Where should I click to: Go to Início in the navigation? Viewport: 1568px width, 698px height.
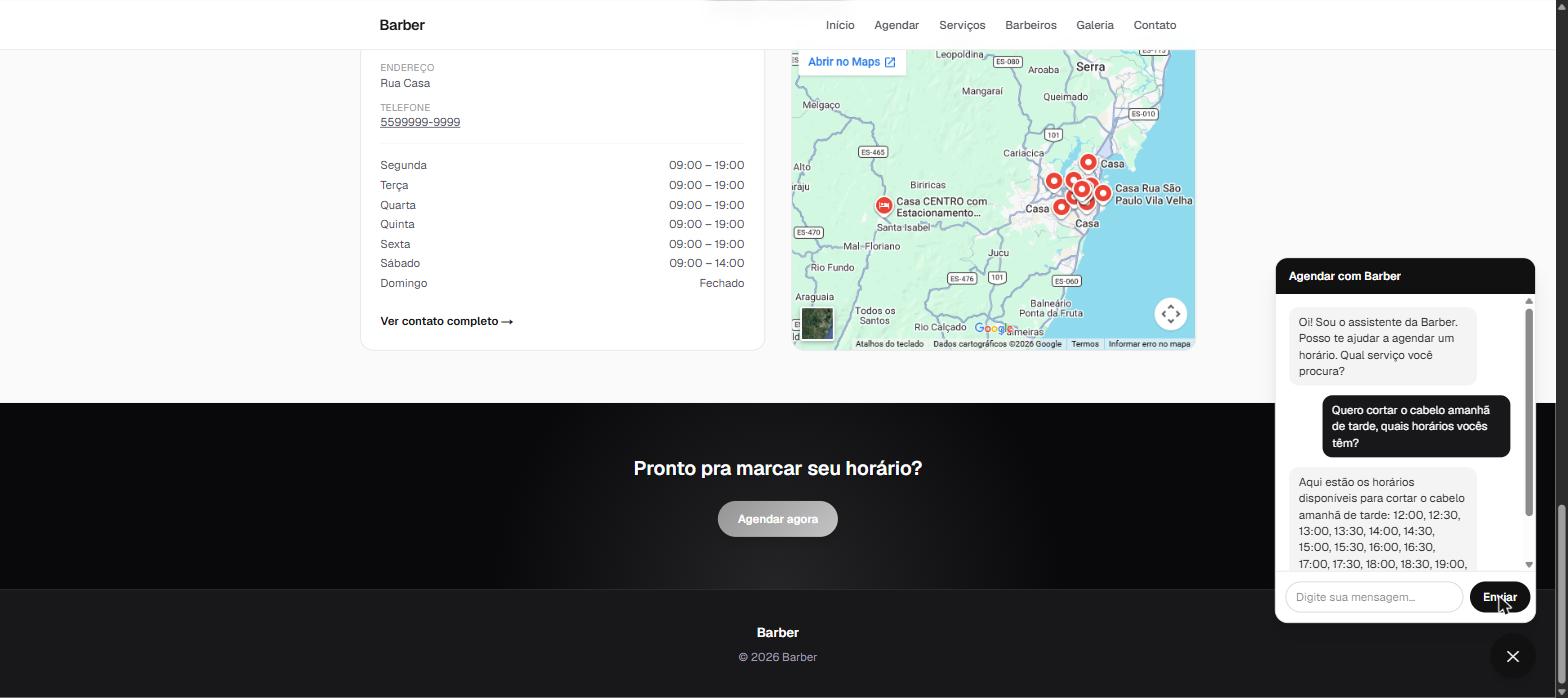pos(840,25)
